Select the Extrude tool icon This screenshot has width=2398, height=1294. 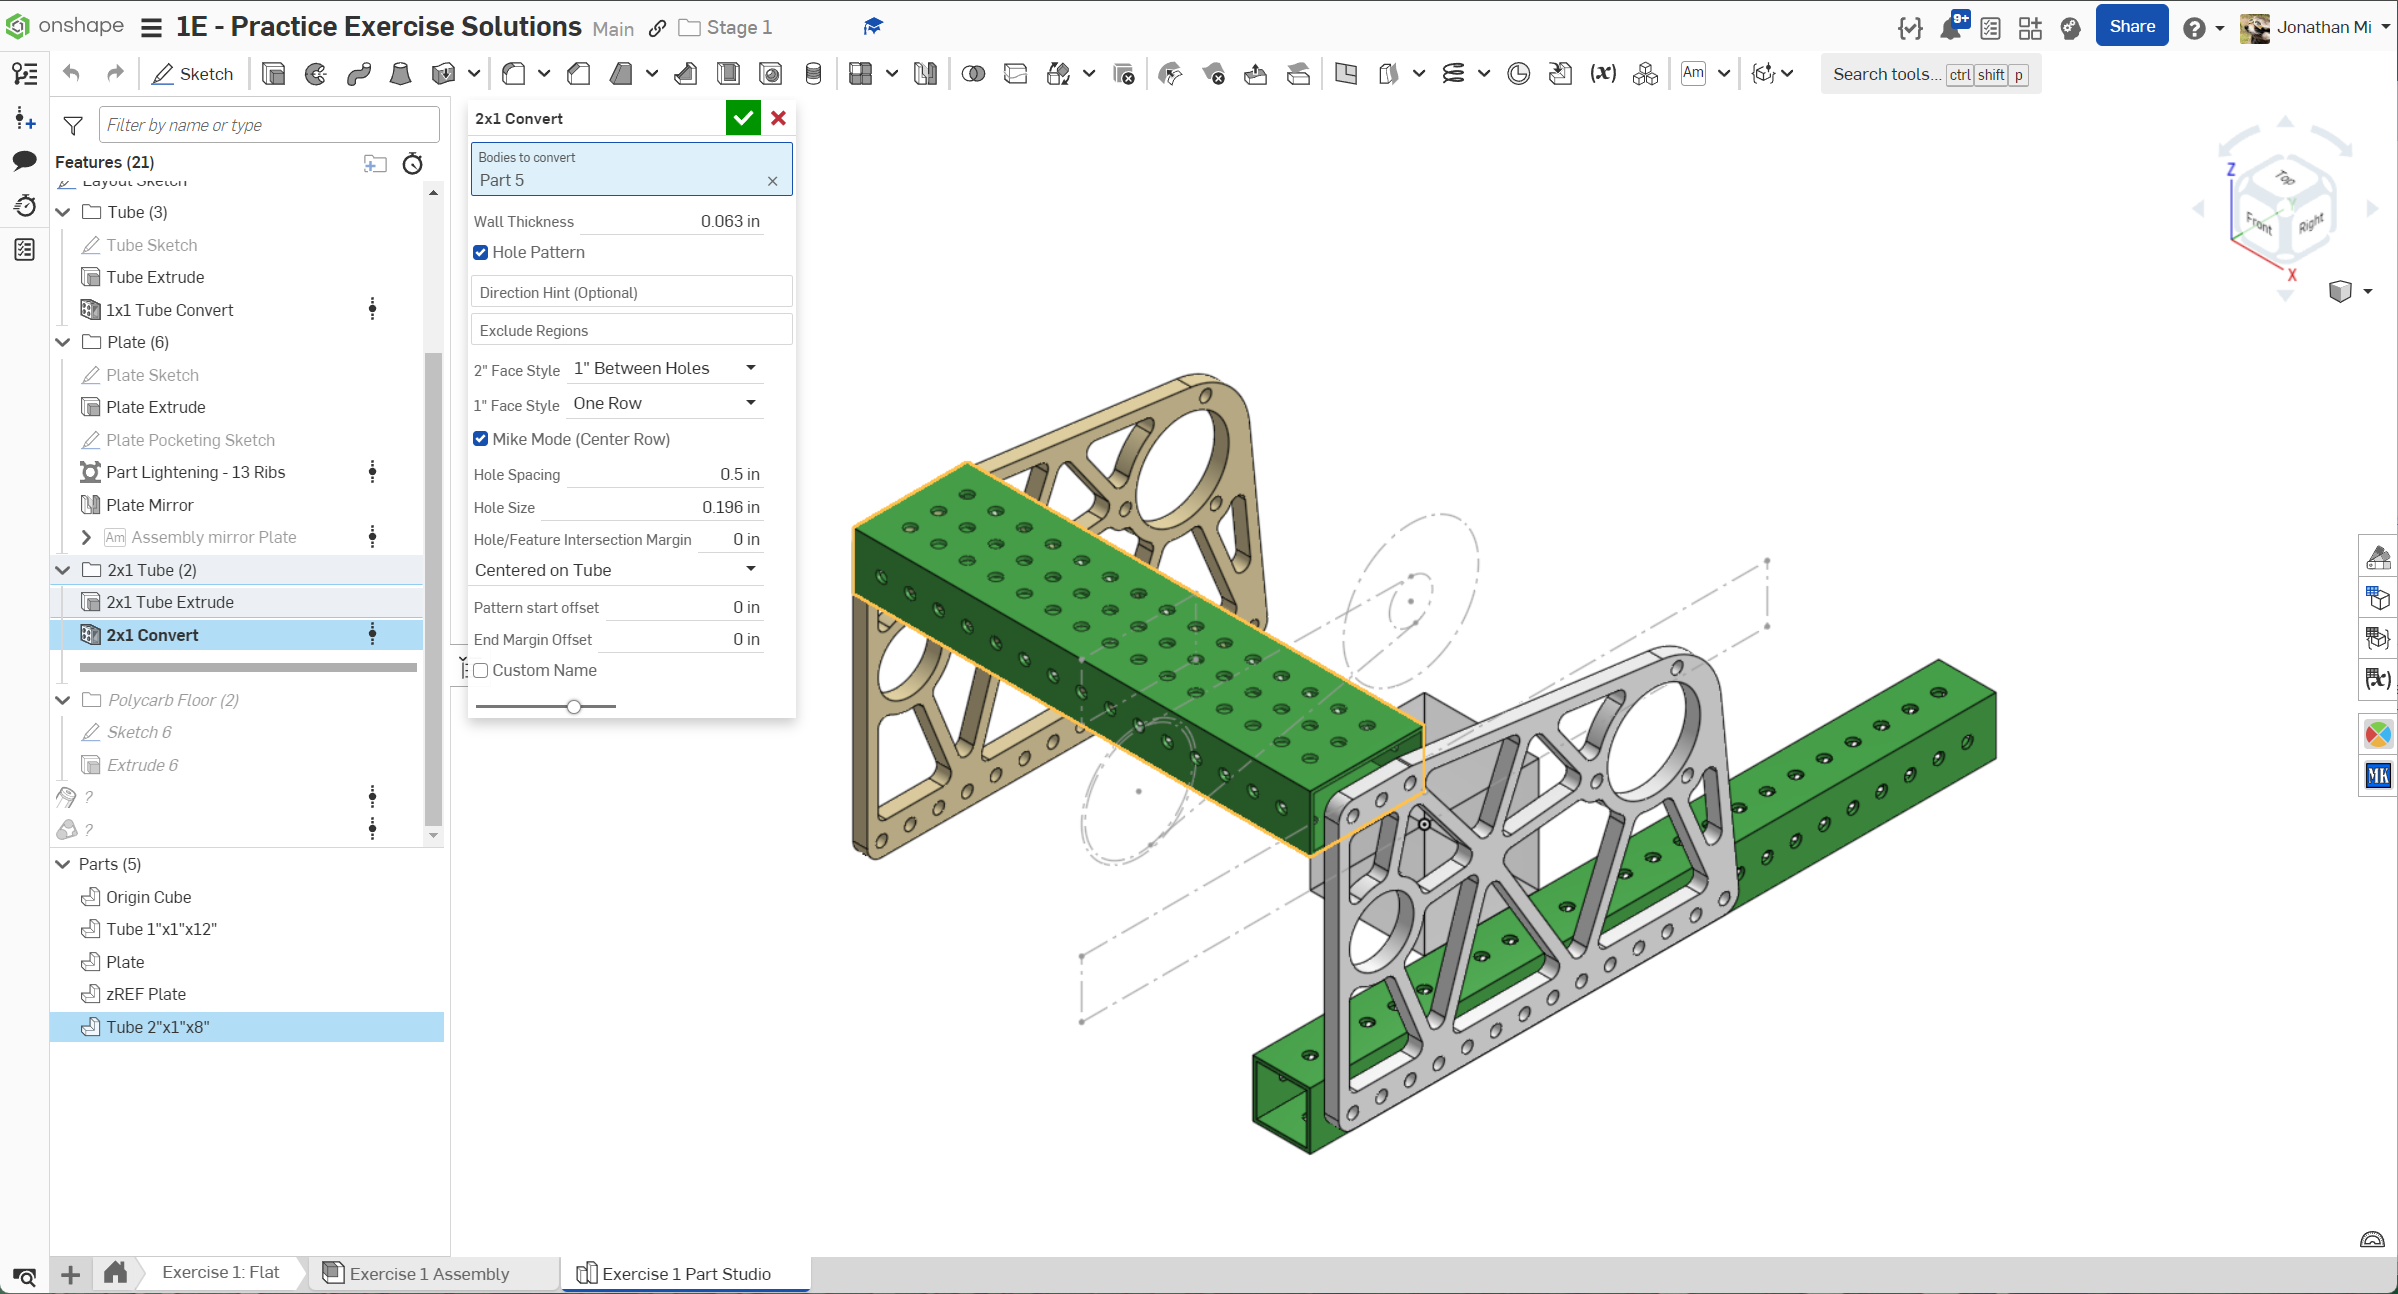point(273,74)
